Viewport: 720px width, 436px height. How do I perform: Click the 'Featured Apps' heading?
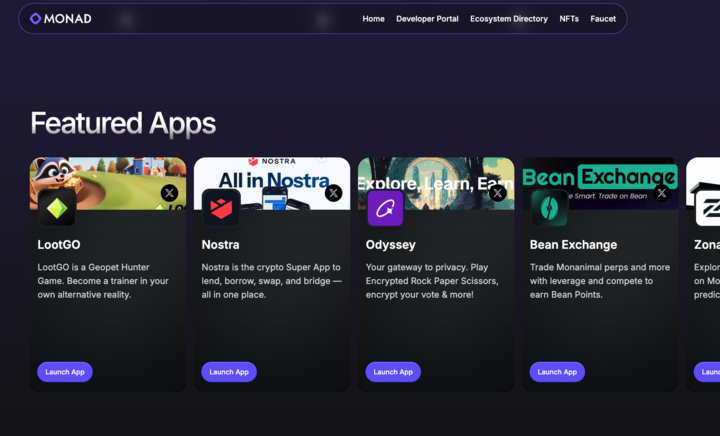point(123,123)
